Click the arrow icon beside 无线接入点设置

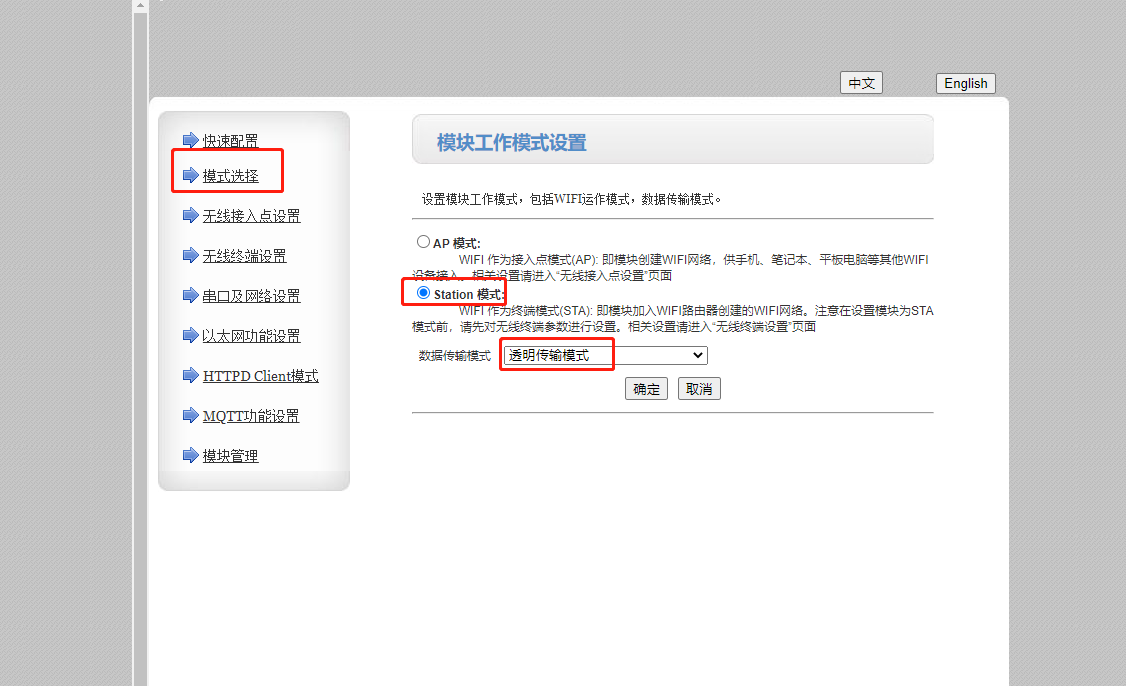click(190, 216)
